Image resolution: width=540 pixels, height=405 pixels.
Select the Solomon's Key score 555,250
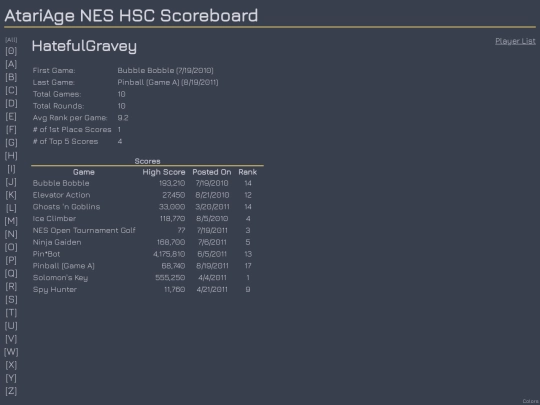(x=170, y=278)
